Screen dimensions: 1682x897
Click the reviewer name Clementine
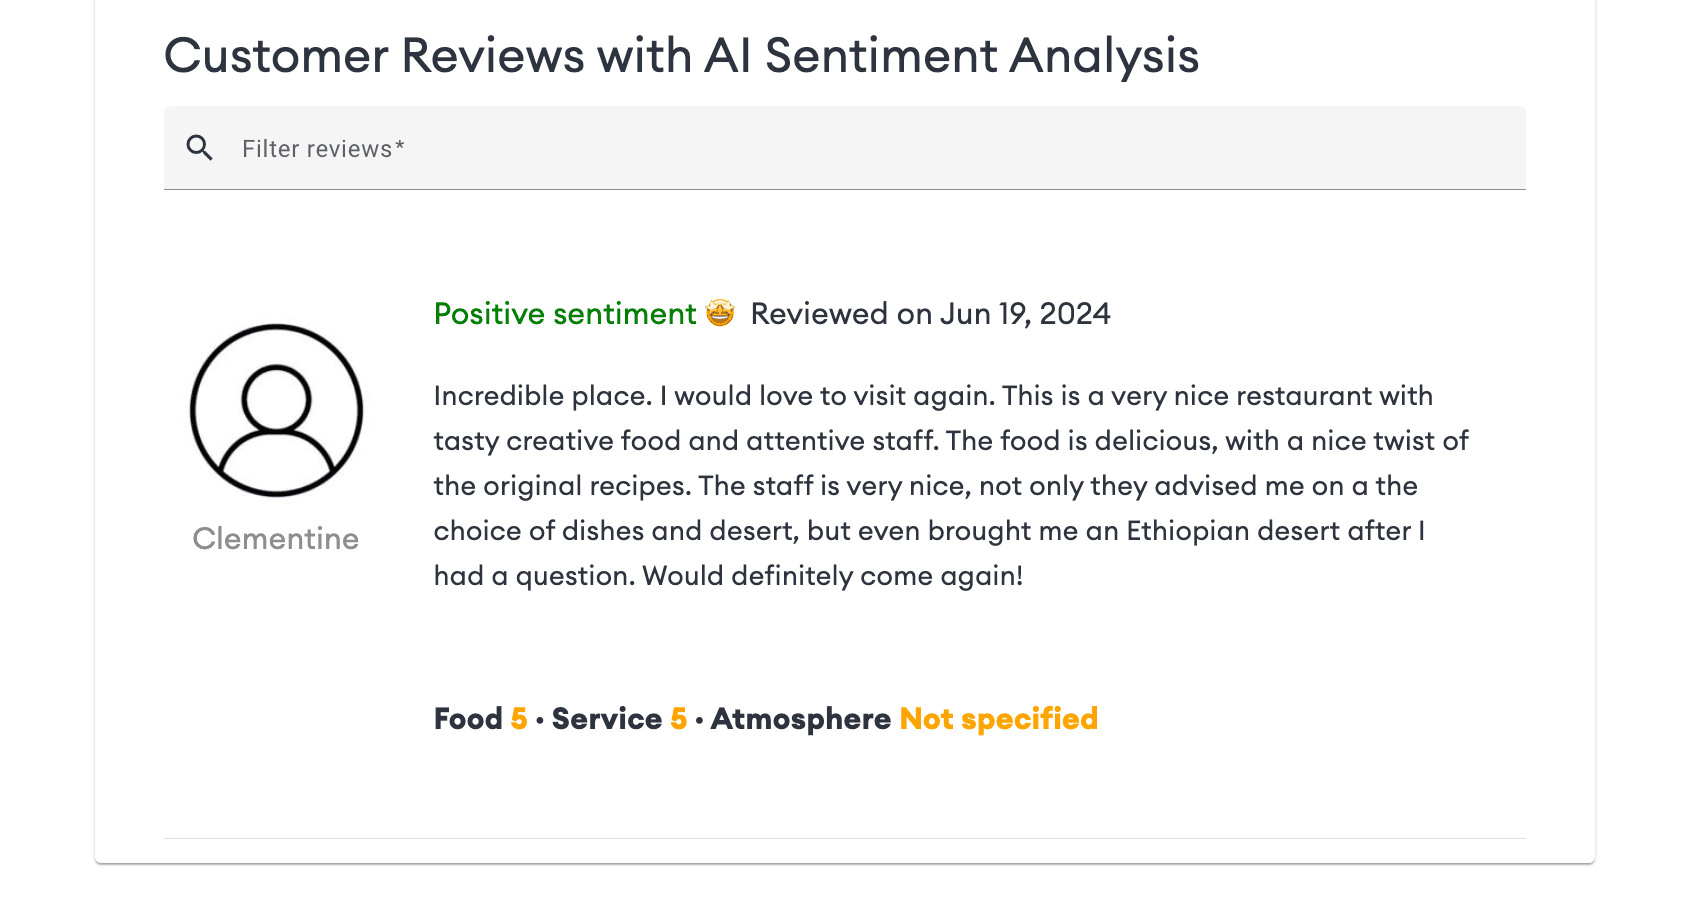[276, 539]
